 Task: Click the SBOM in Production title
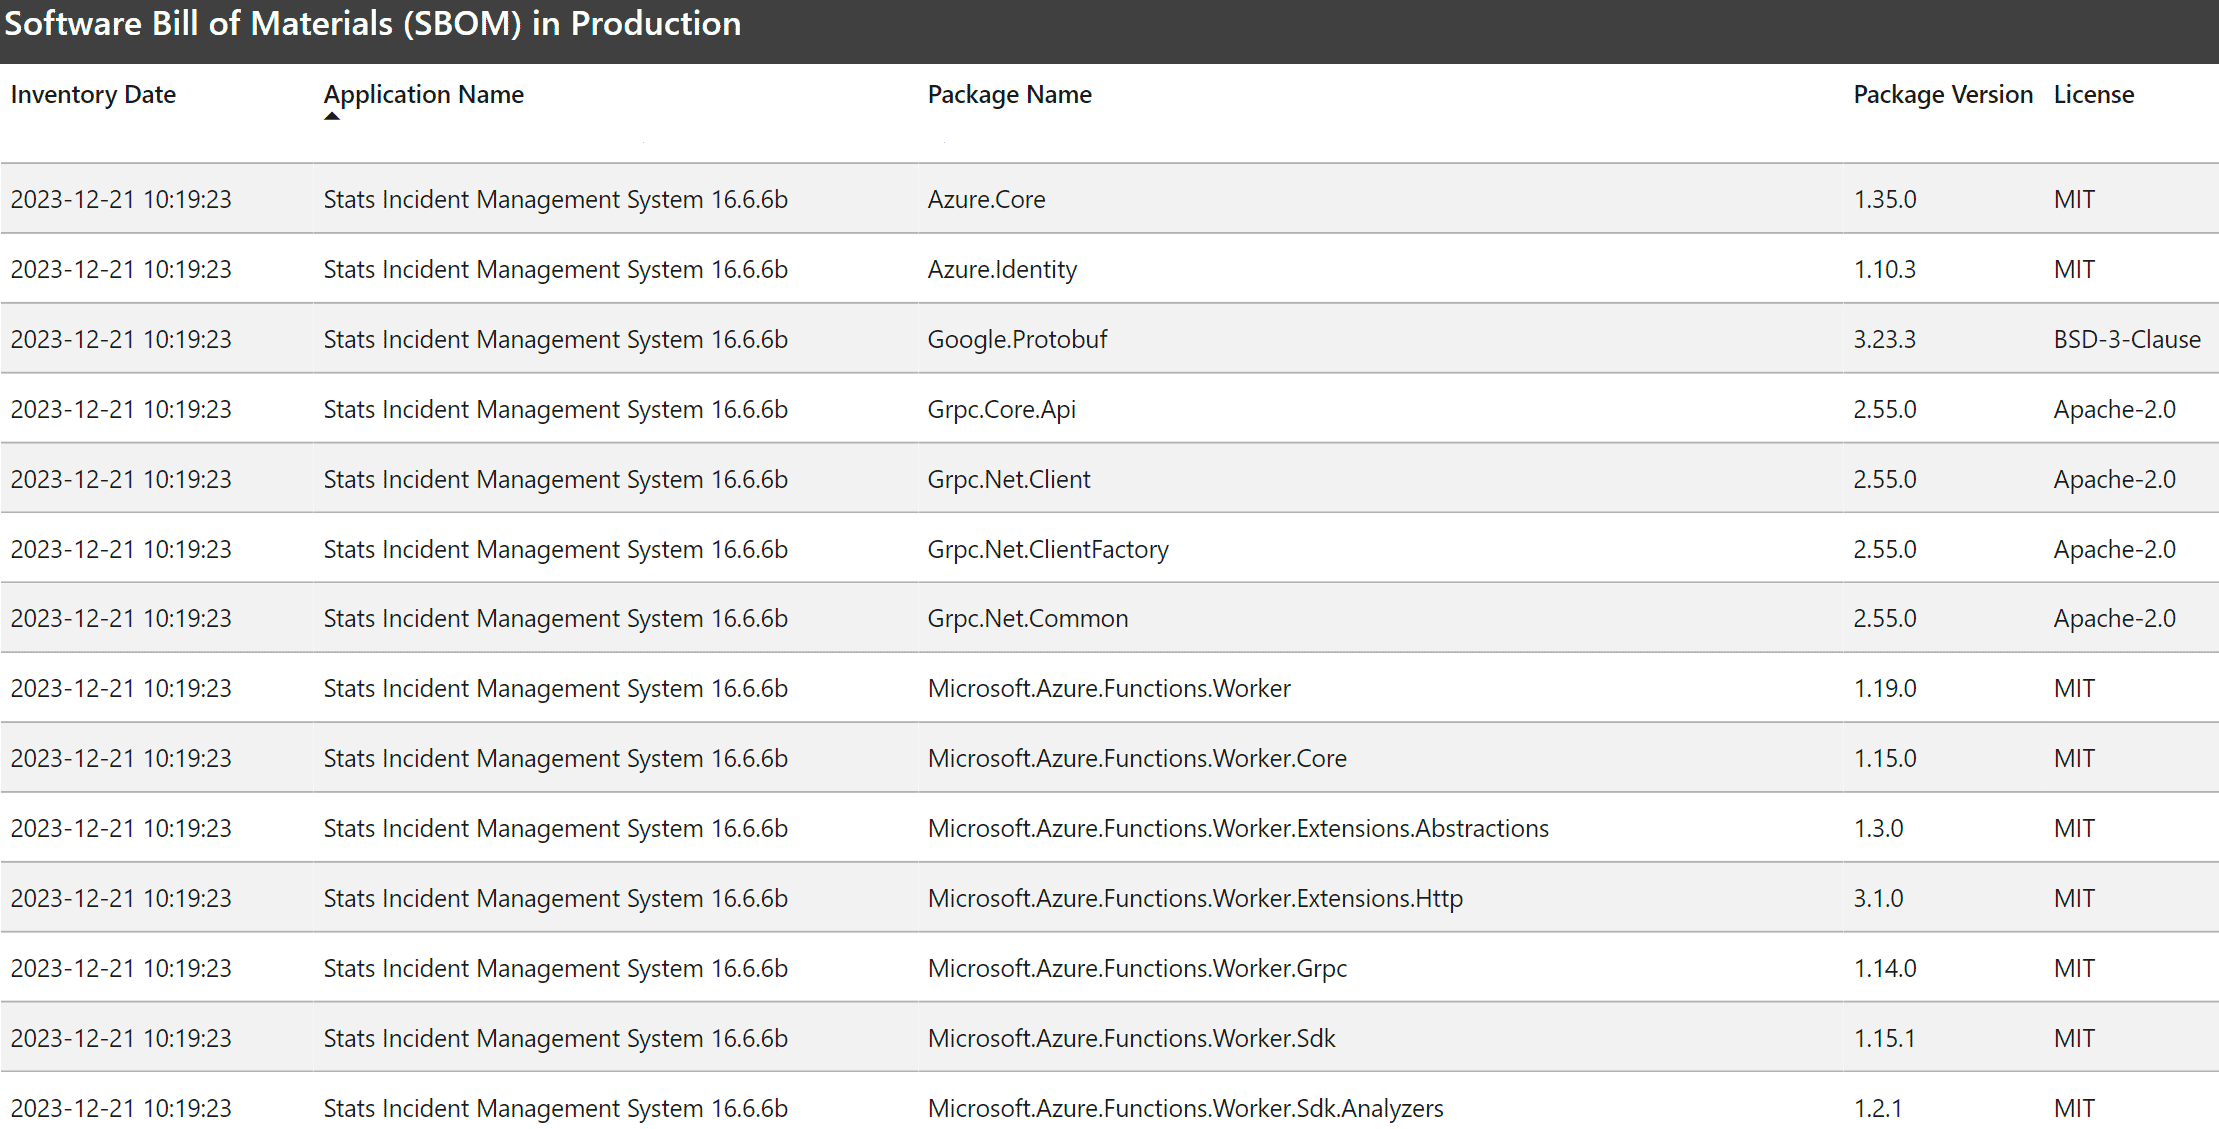point(372,23)
